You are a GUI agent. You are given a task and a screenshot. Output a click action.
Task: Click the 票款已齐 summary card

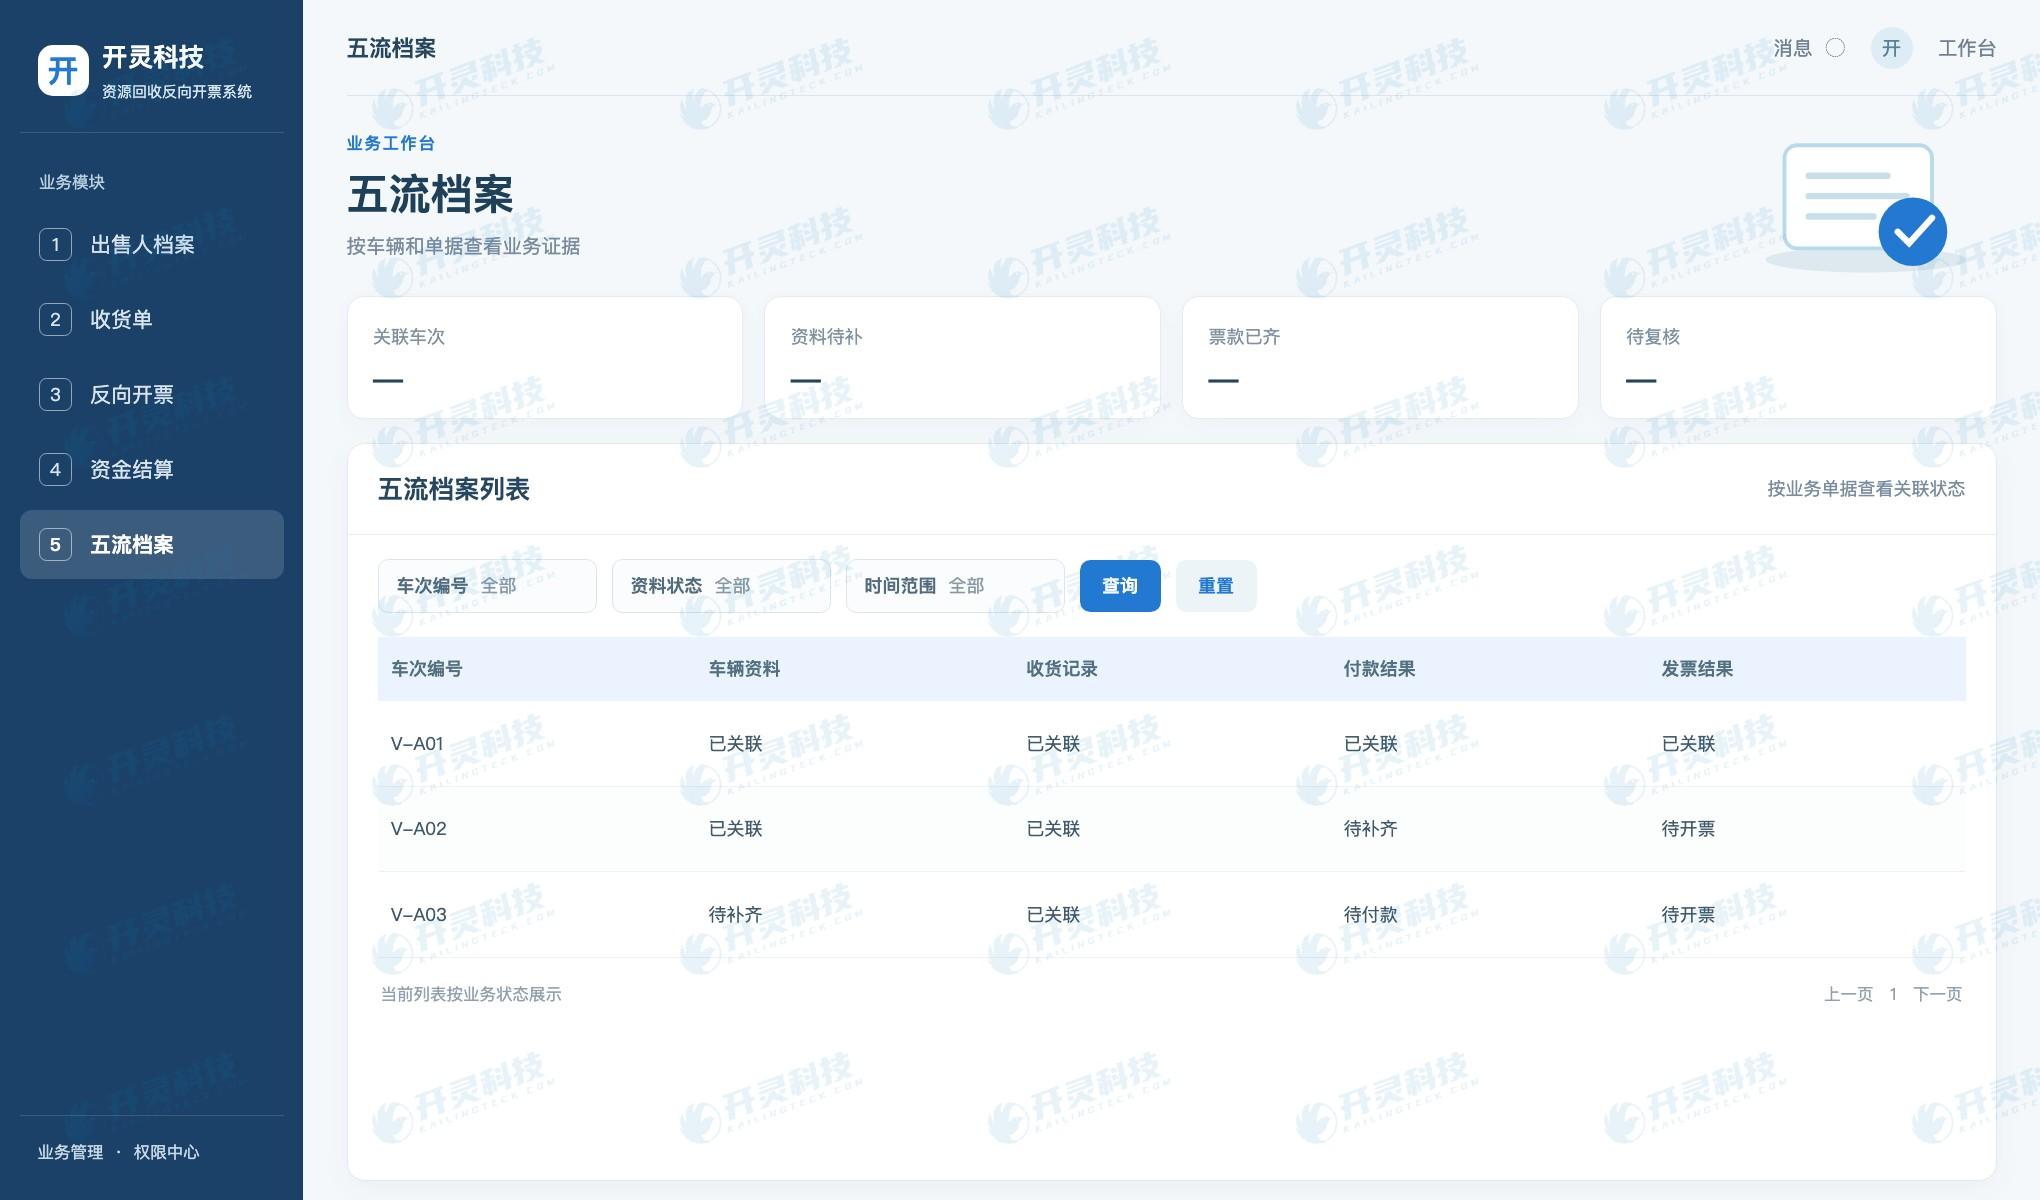coord(1380,357)
